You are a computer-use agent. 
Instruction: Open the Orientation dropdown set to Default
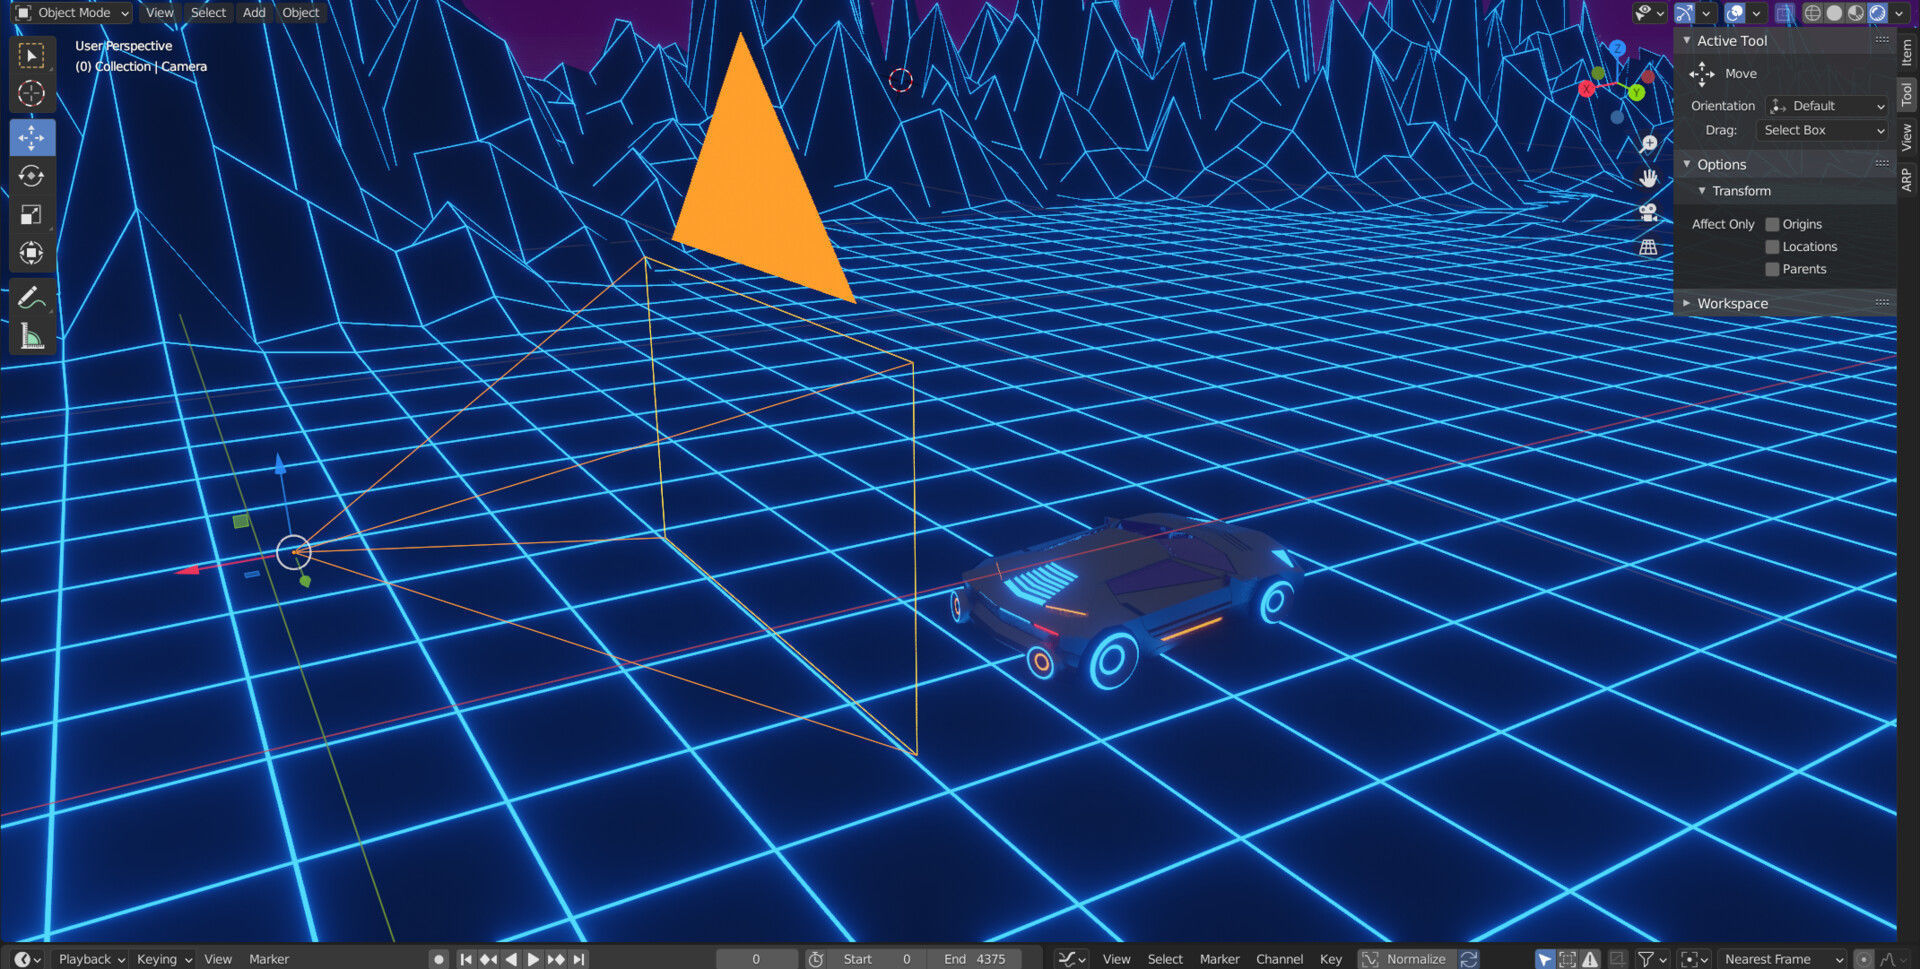(1826, 105)
